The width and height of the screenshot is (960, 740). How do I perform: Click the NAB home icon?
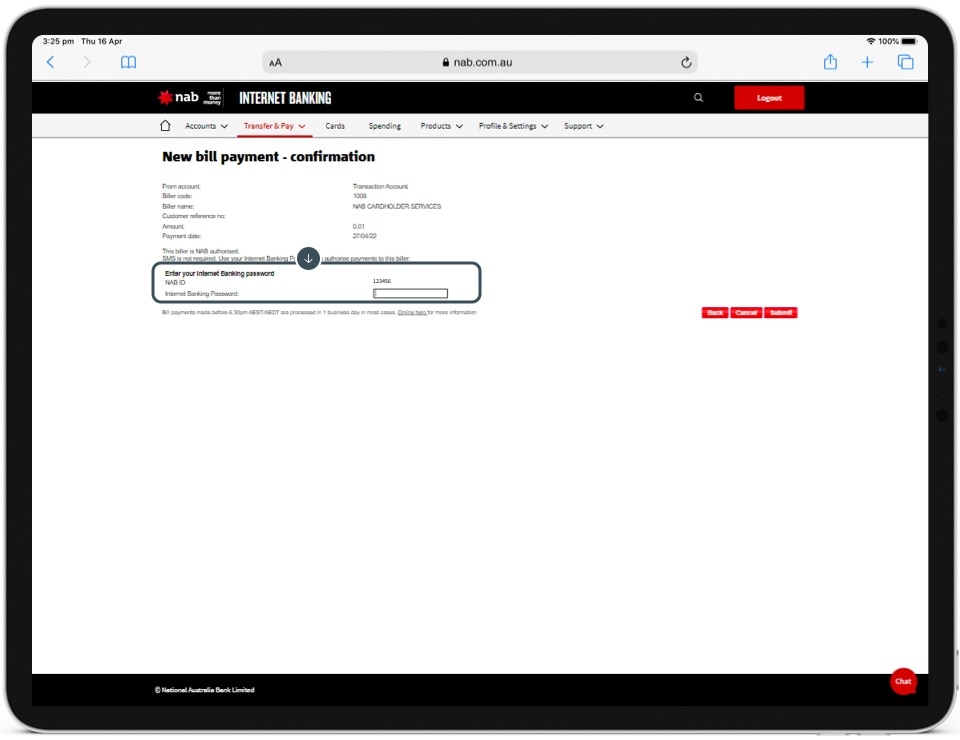(x=166, y=126)
